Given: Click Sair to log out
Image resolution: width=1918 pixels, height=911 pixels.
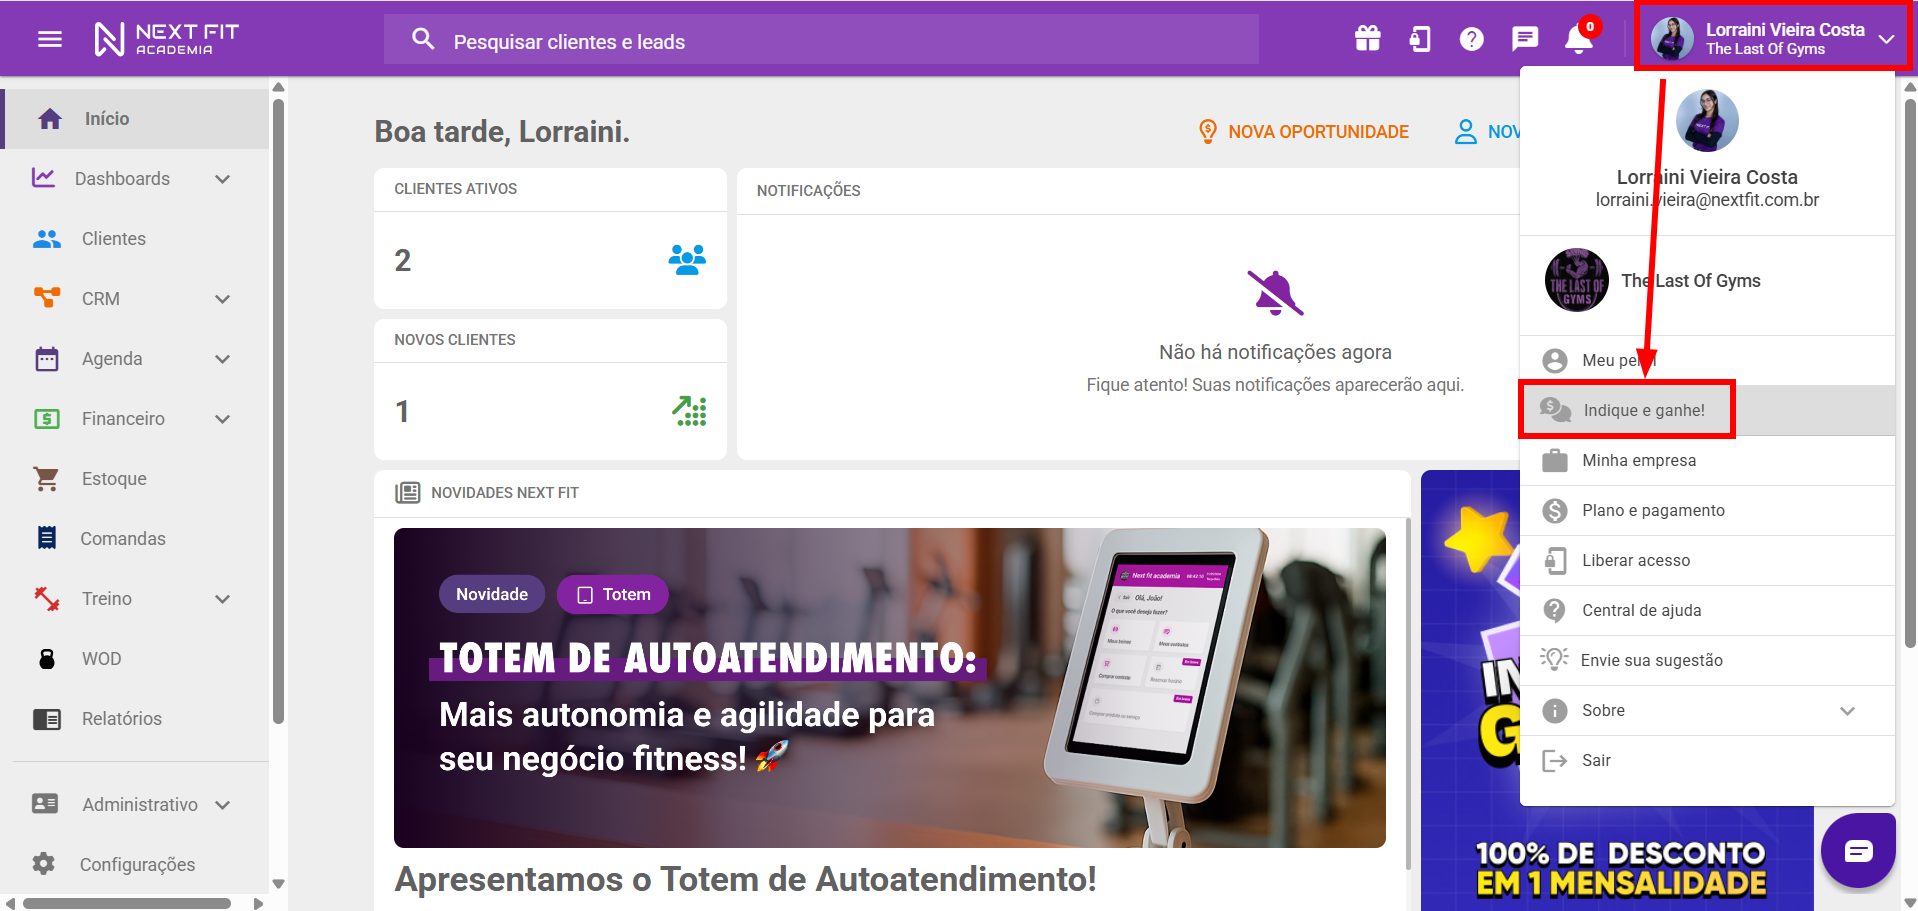Looking at the screenshot, I should pos(1707,760).
